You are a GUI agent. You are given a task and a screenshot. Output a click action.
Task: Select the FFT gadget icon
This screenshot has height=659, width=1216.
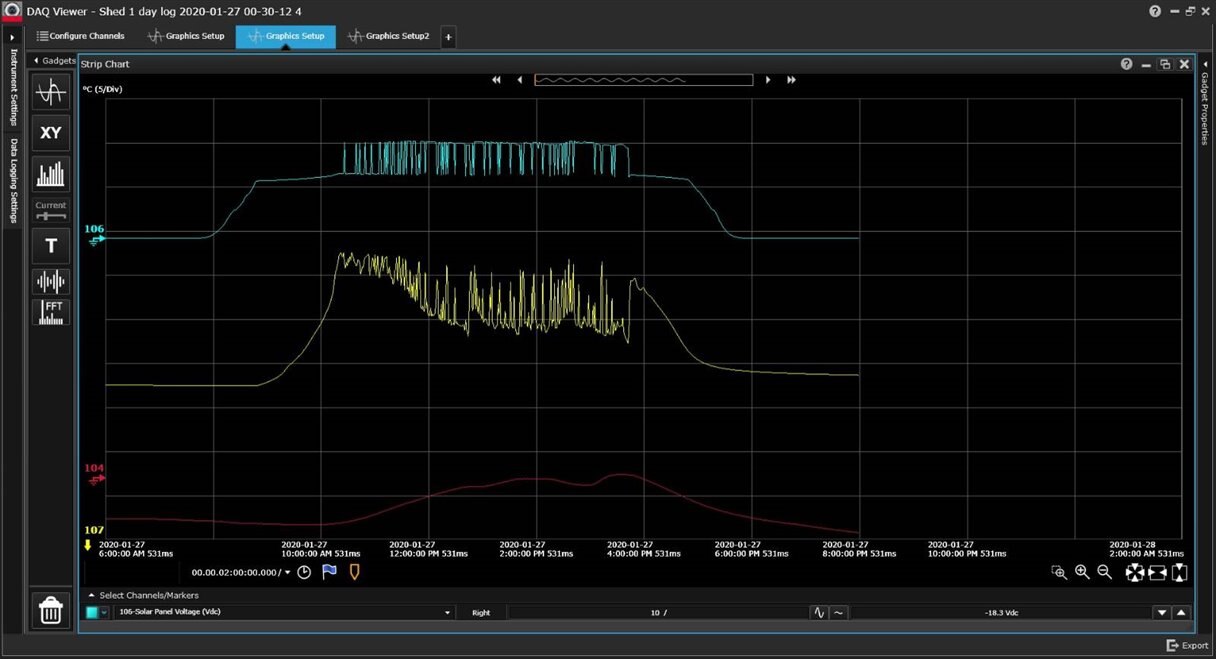[51, 313]
